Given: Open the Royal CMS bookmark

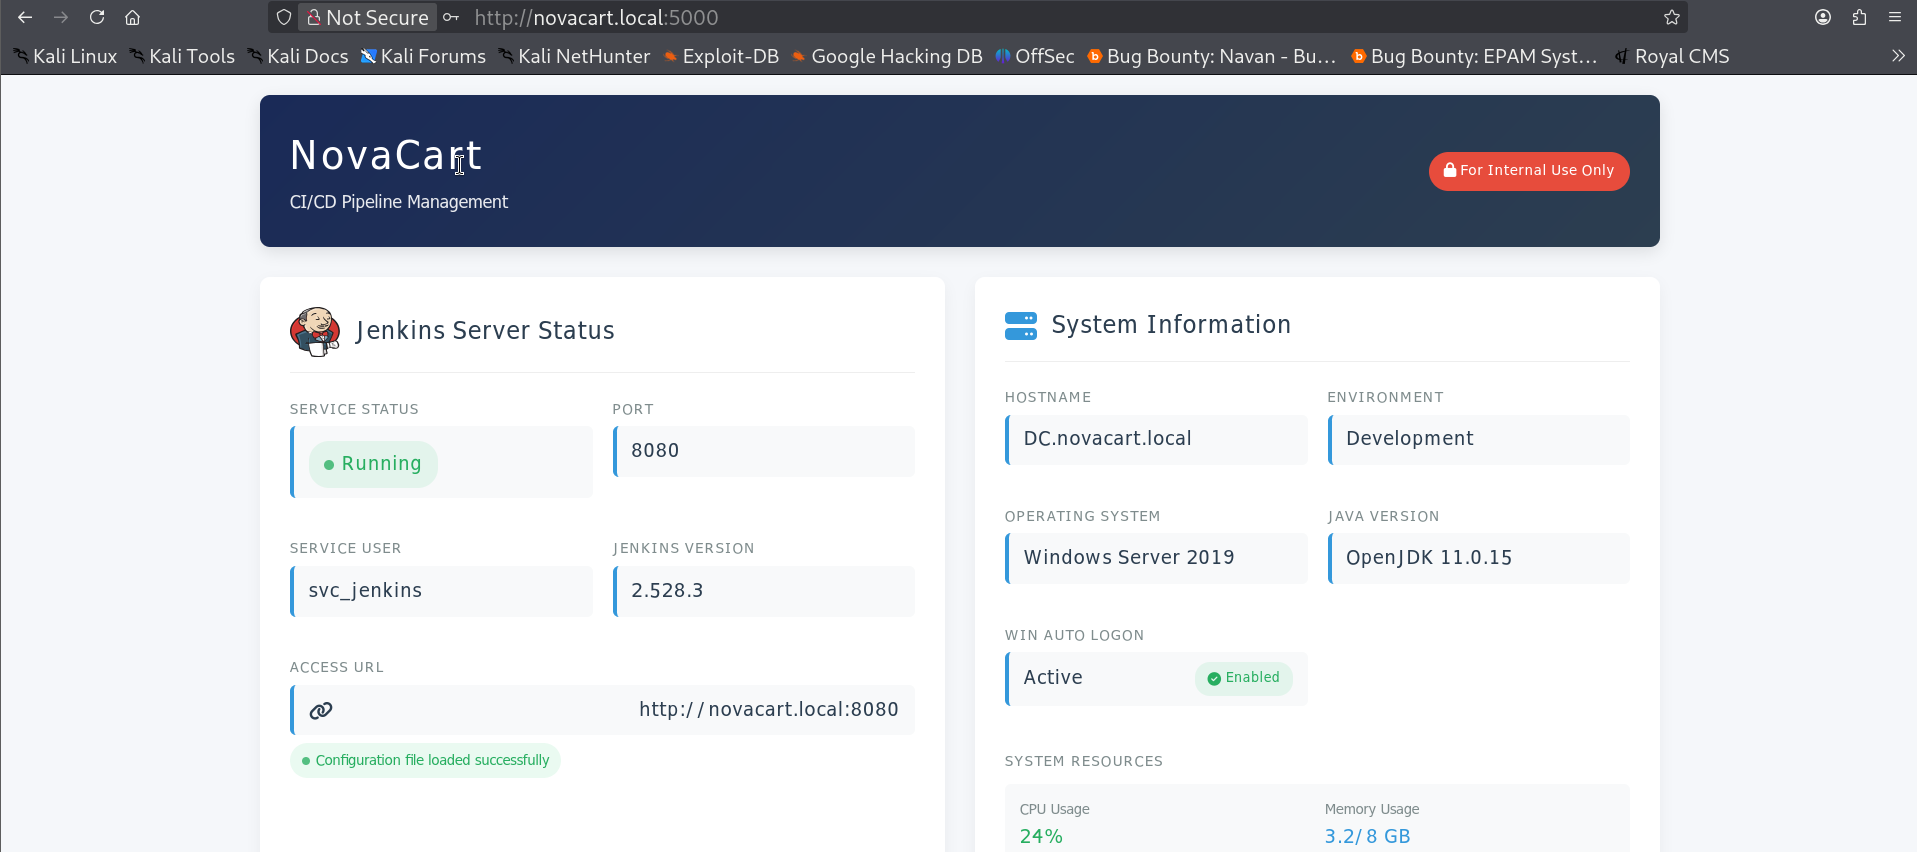Looking at the screenshot, I should tap(1672, 56).
